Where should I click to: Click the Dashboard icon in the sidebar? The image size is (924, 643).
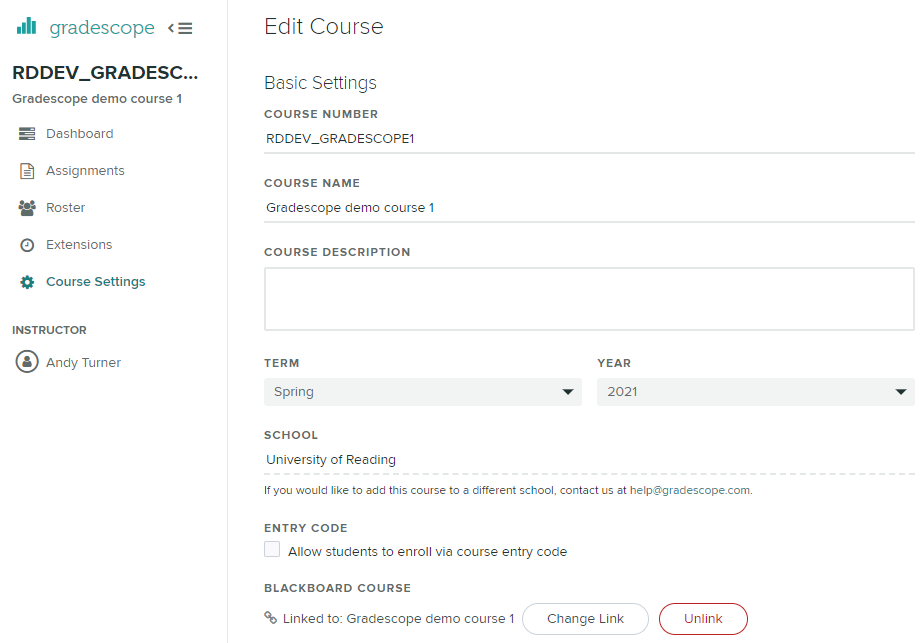click(x=27, y=134)
